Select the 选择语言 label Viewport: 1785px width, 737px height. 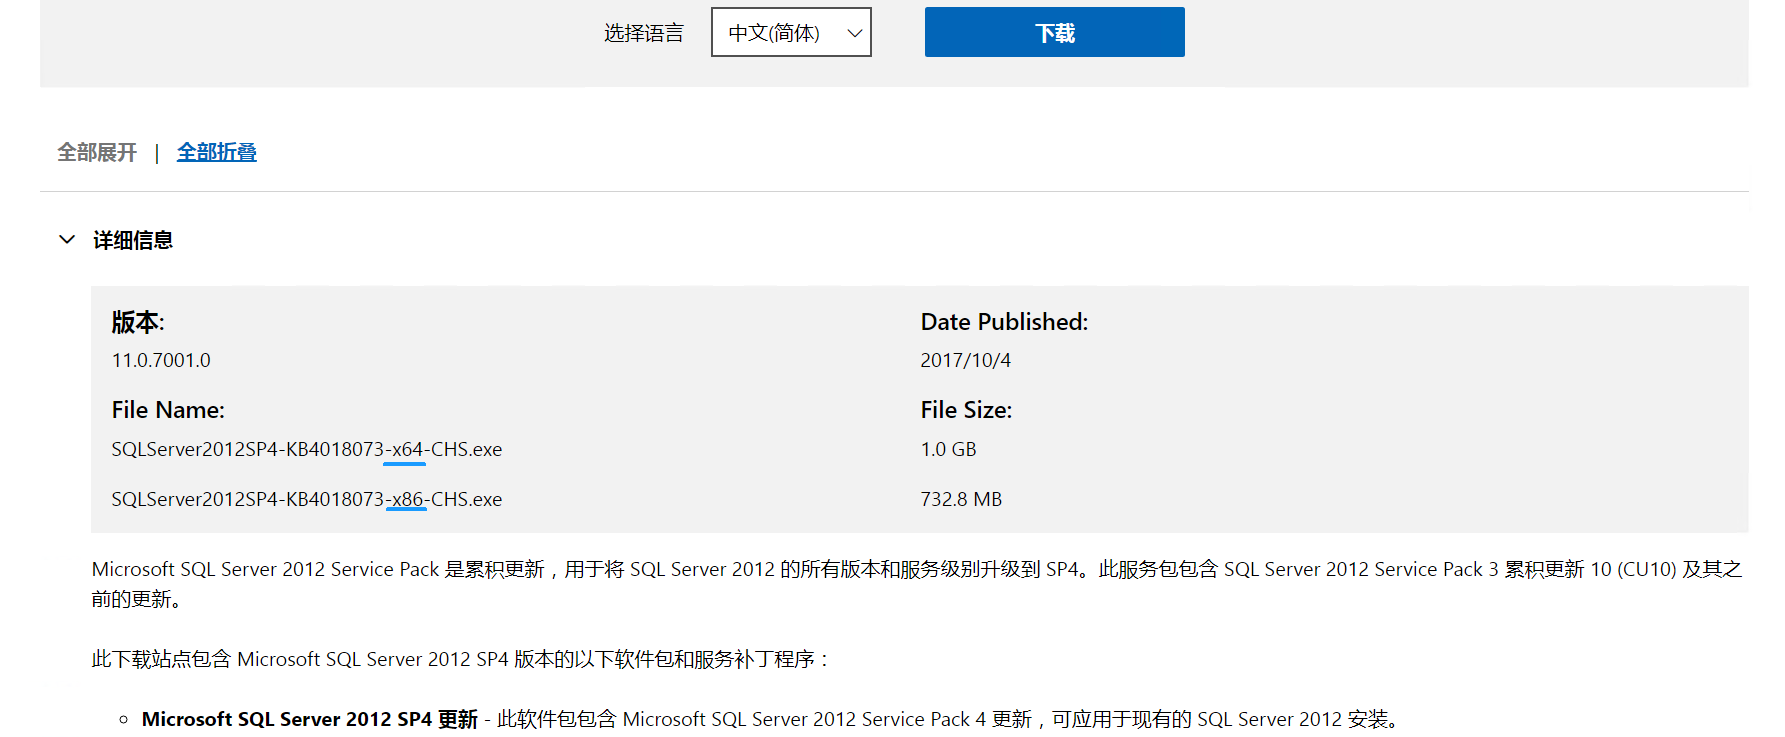click(x=644, y=33)
